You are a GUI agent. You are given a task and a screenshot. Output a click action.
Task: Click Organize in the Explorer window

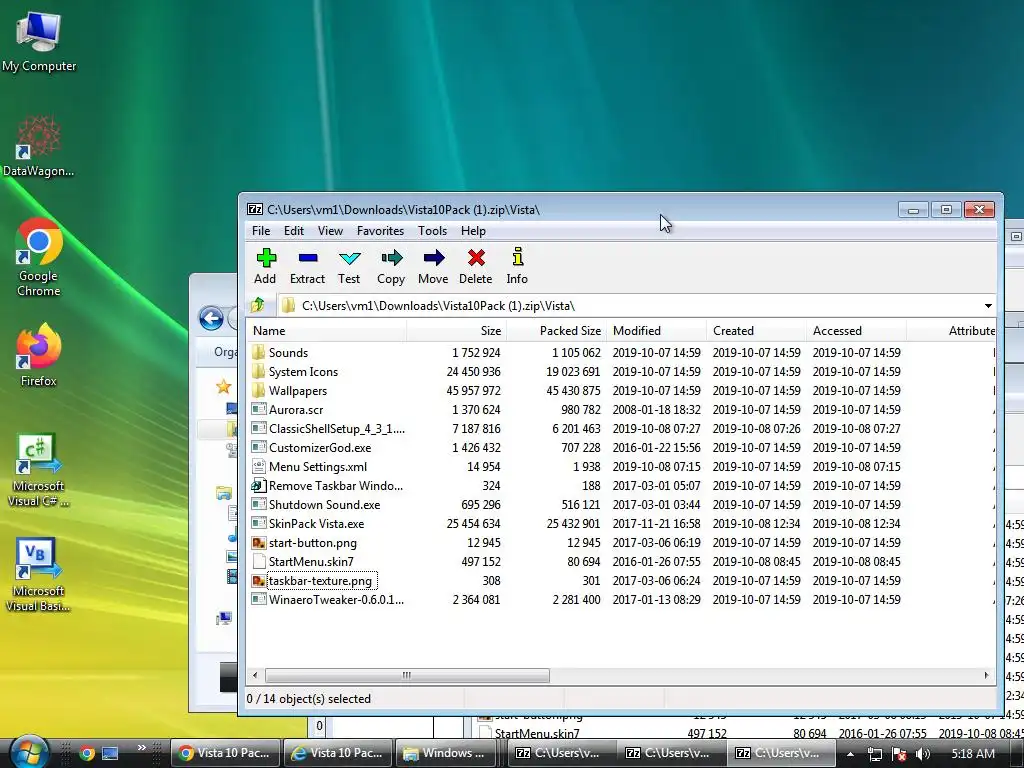(x=225, y=352)
